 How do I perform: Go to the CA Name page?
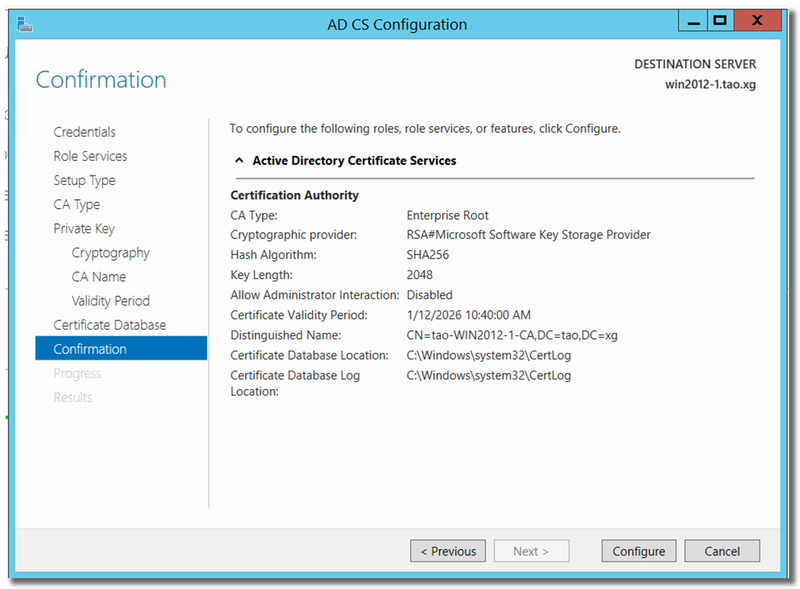(98, 277)
